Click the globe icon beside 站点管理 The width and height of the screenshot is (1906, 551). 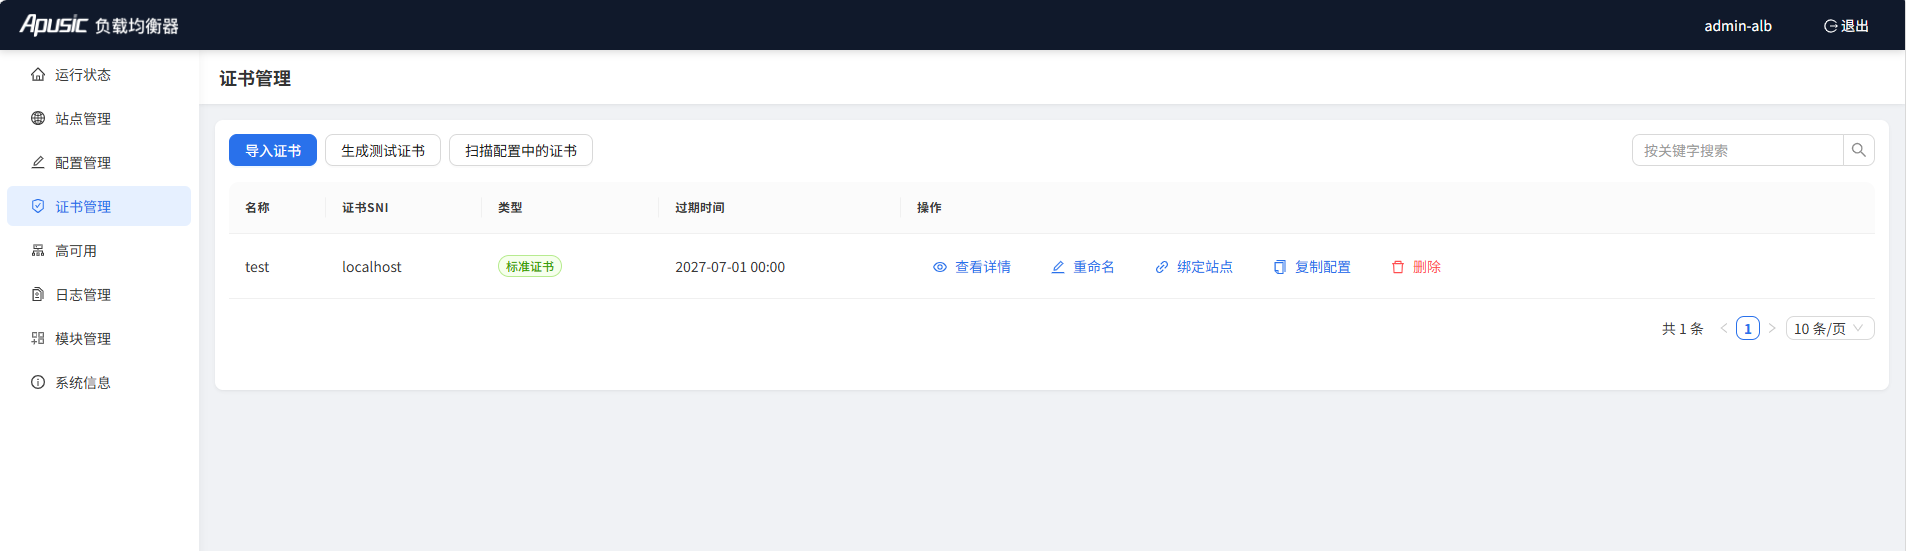coord(38,119)
